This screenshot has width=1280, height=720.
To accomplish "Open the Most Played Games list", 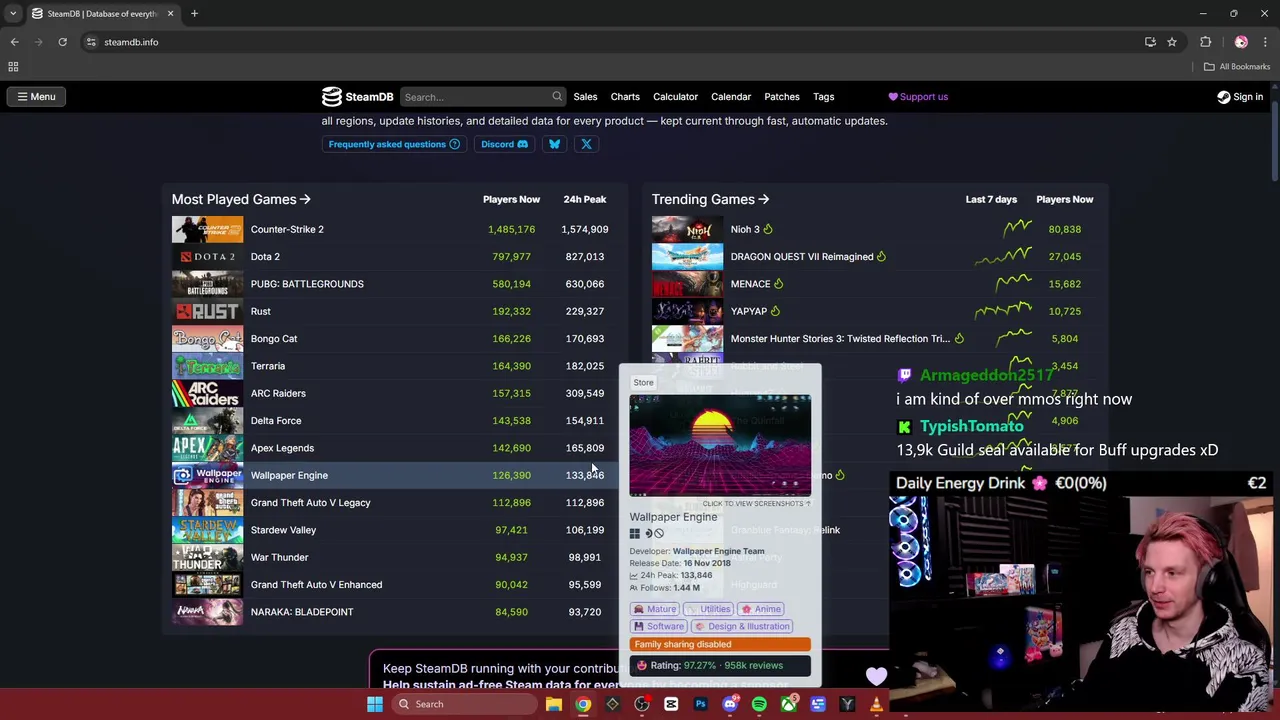I will tap(241, 199).
